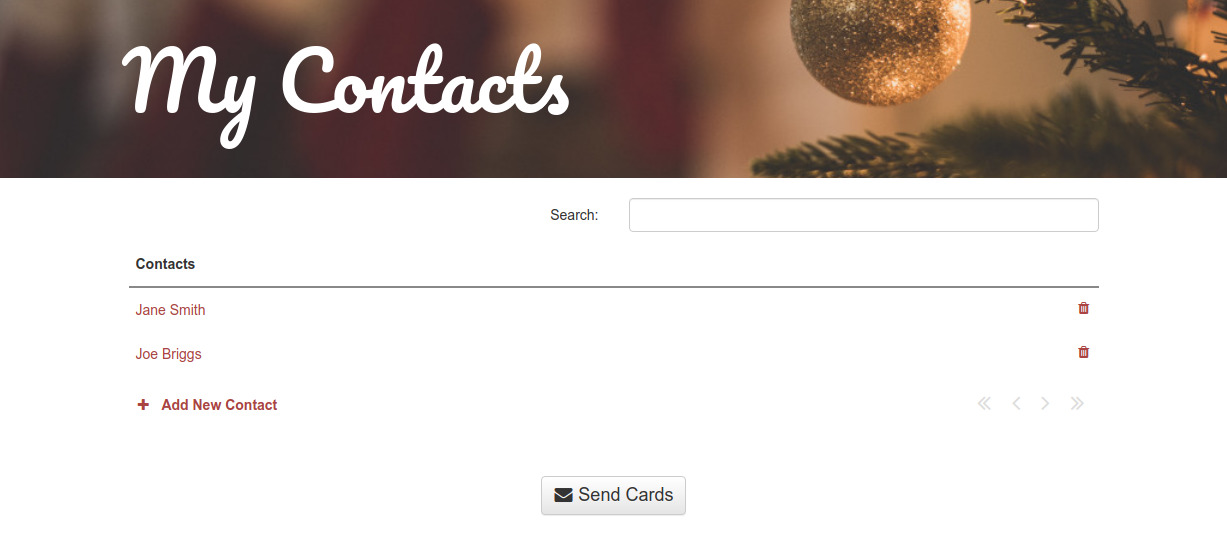
Task: Go to previous page with left chevron
Action: point(1016,404)
